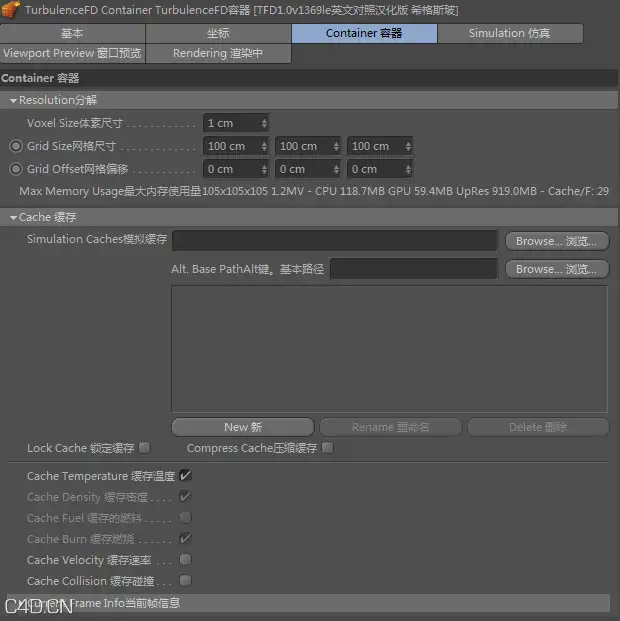Click the Rename 重命名 button
The image size is (620, 621).
[x=391, y=427]
